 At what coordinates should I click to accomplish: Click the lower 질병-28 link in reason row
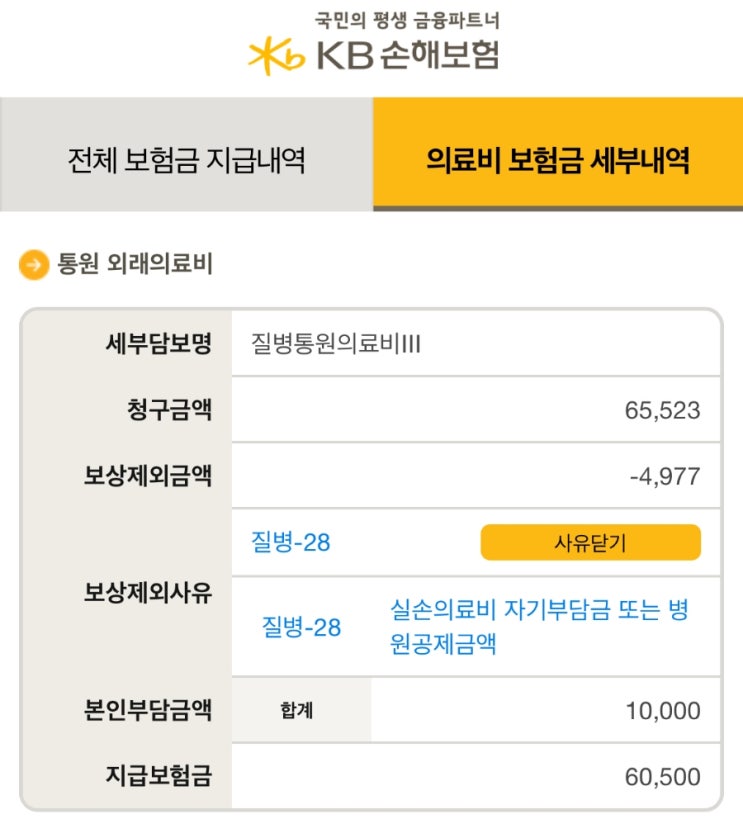click(301, 627)
